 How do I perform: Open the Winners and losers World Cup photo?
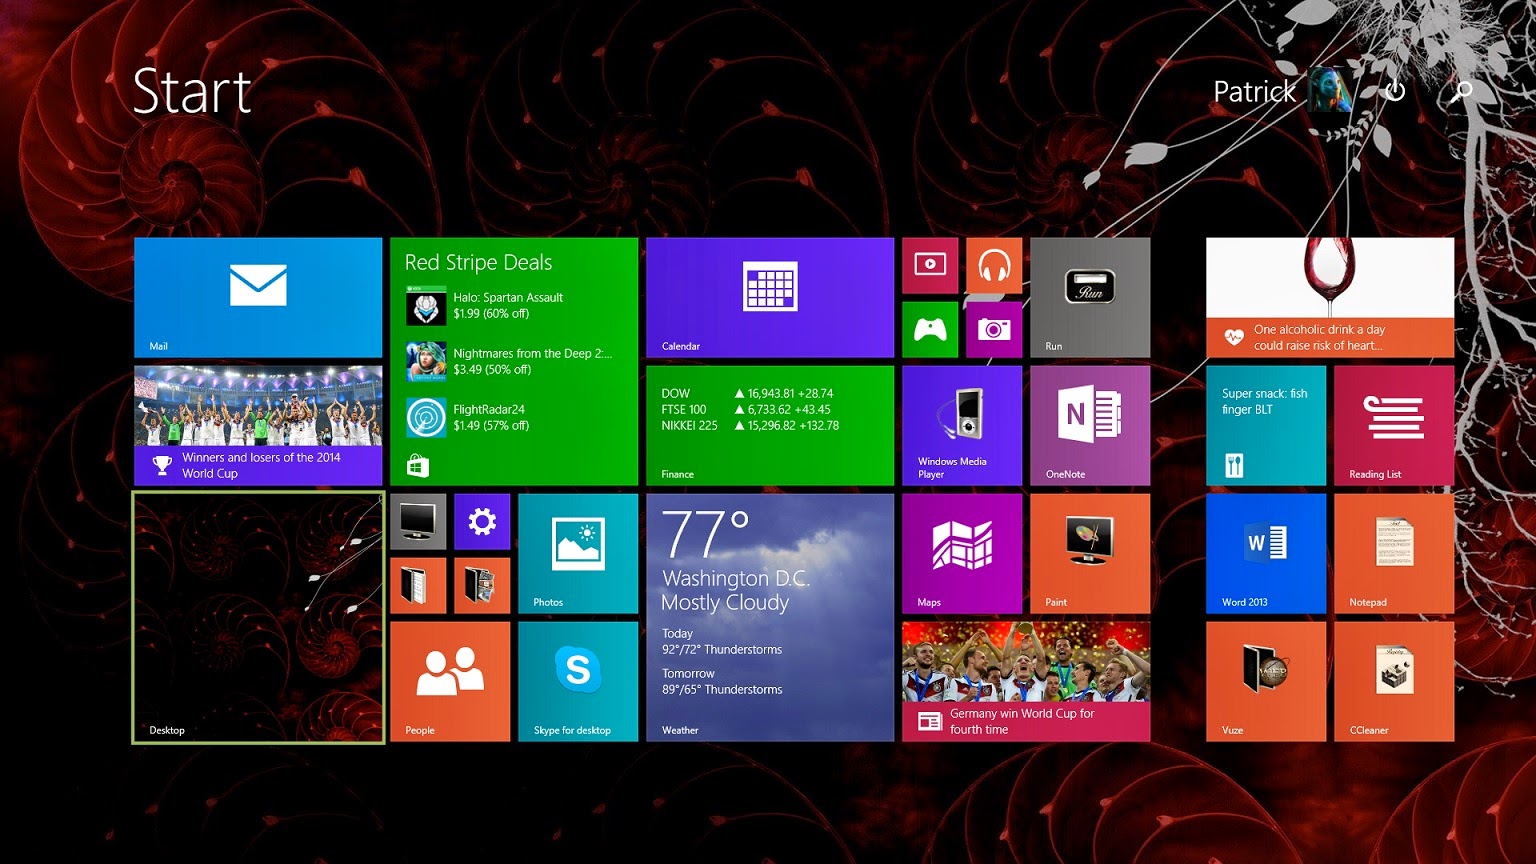(258, 406)
